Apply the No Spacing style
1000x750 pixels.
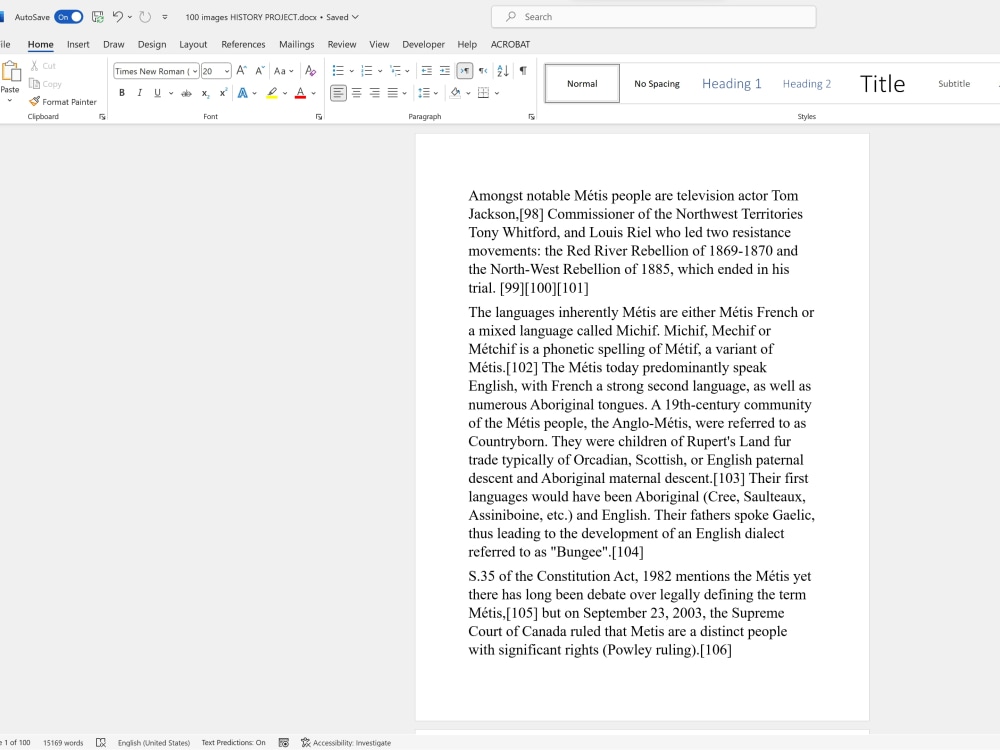tap(657, 84)
